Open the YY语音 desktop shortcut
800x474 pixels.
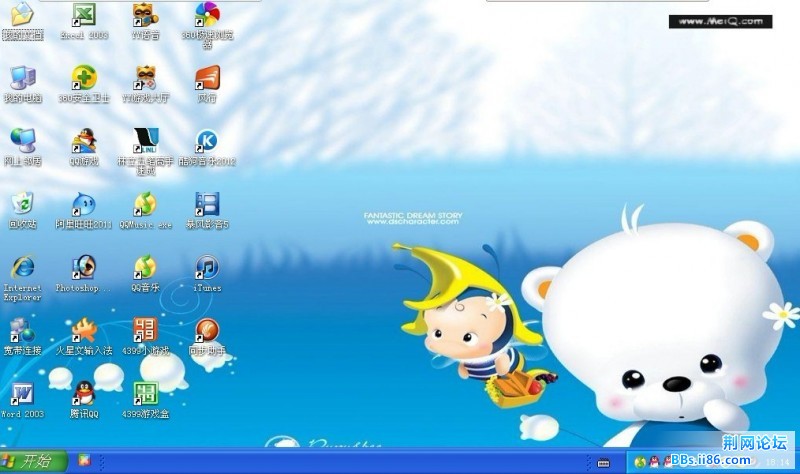[x=145, y=14]
